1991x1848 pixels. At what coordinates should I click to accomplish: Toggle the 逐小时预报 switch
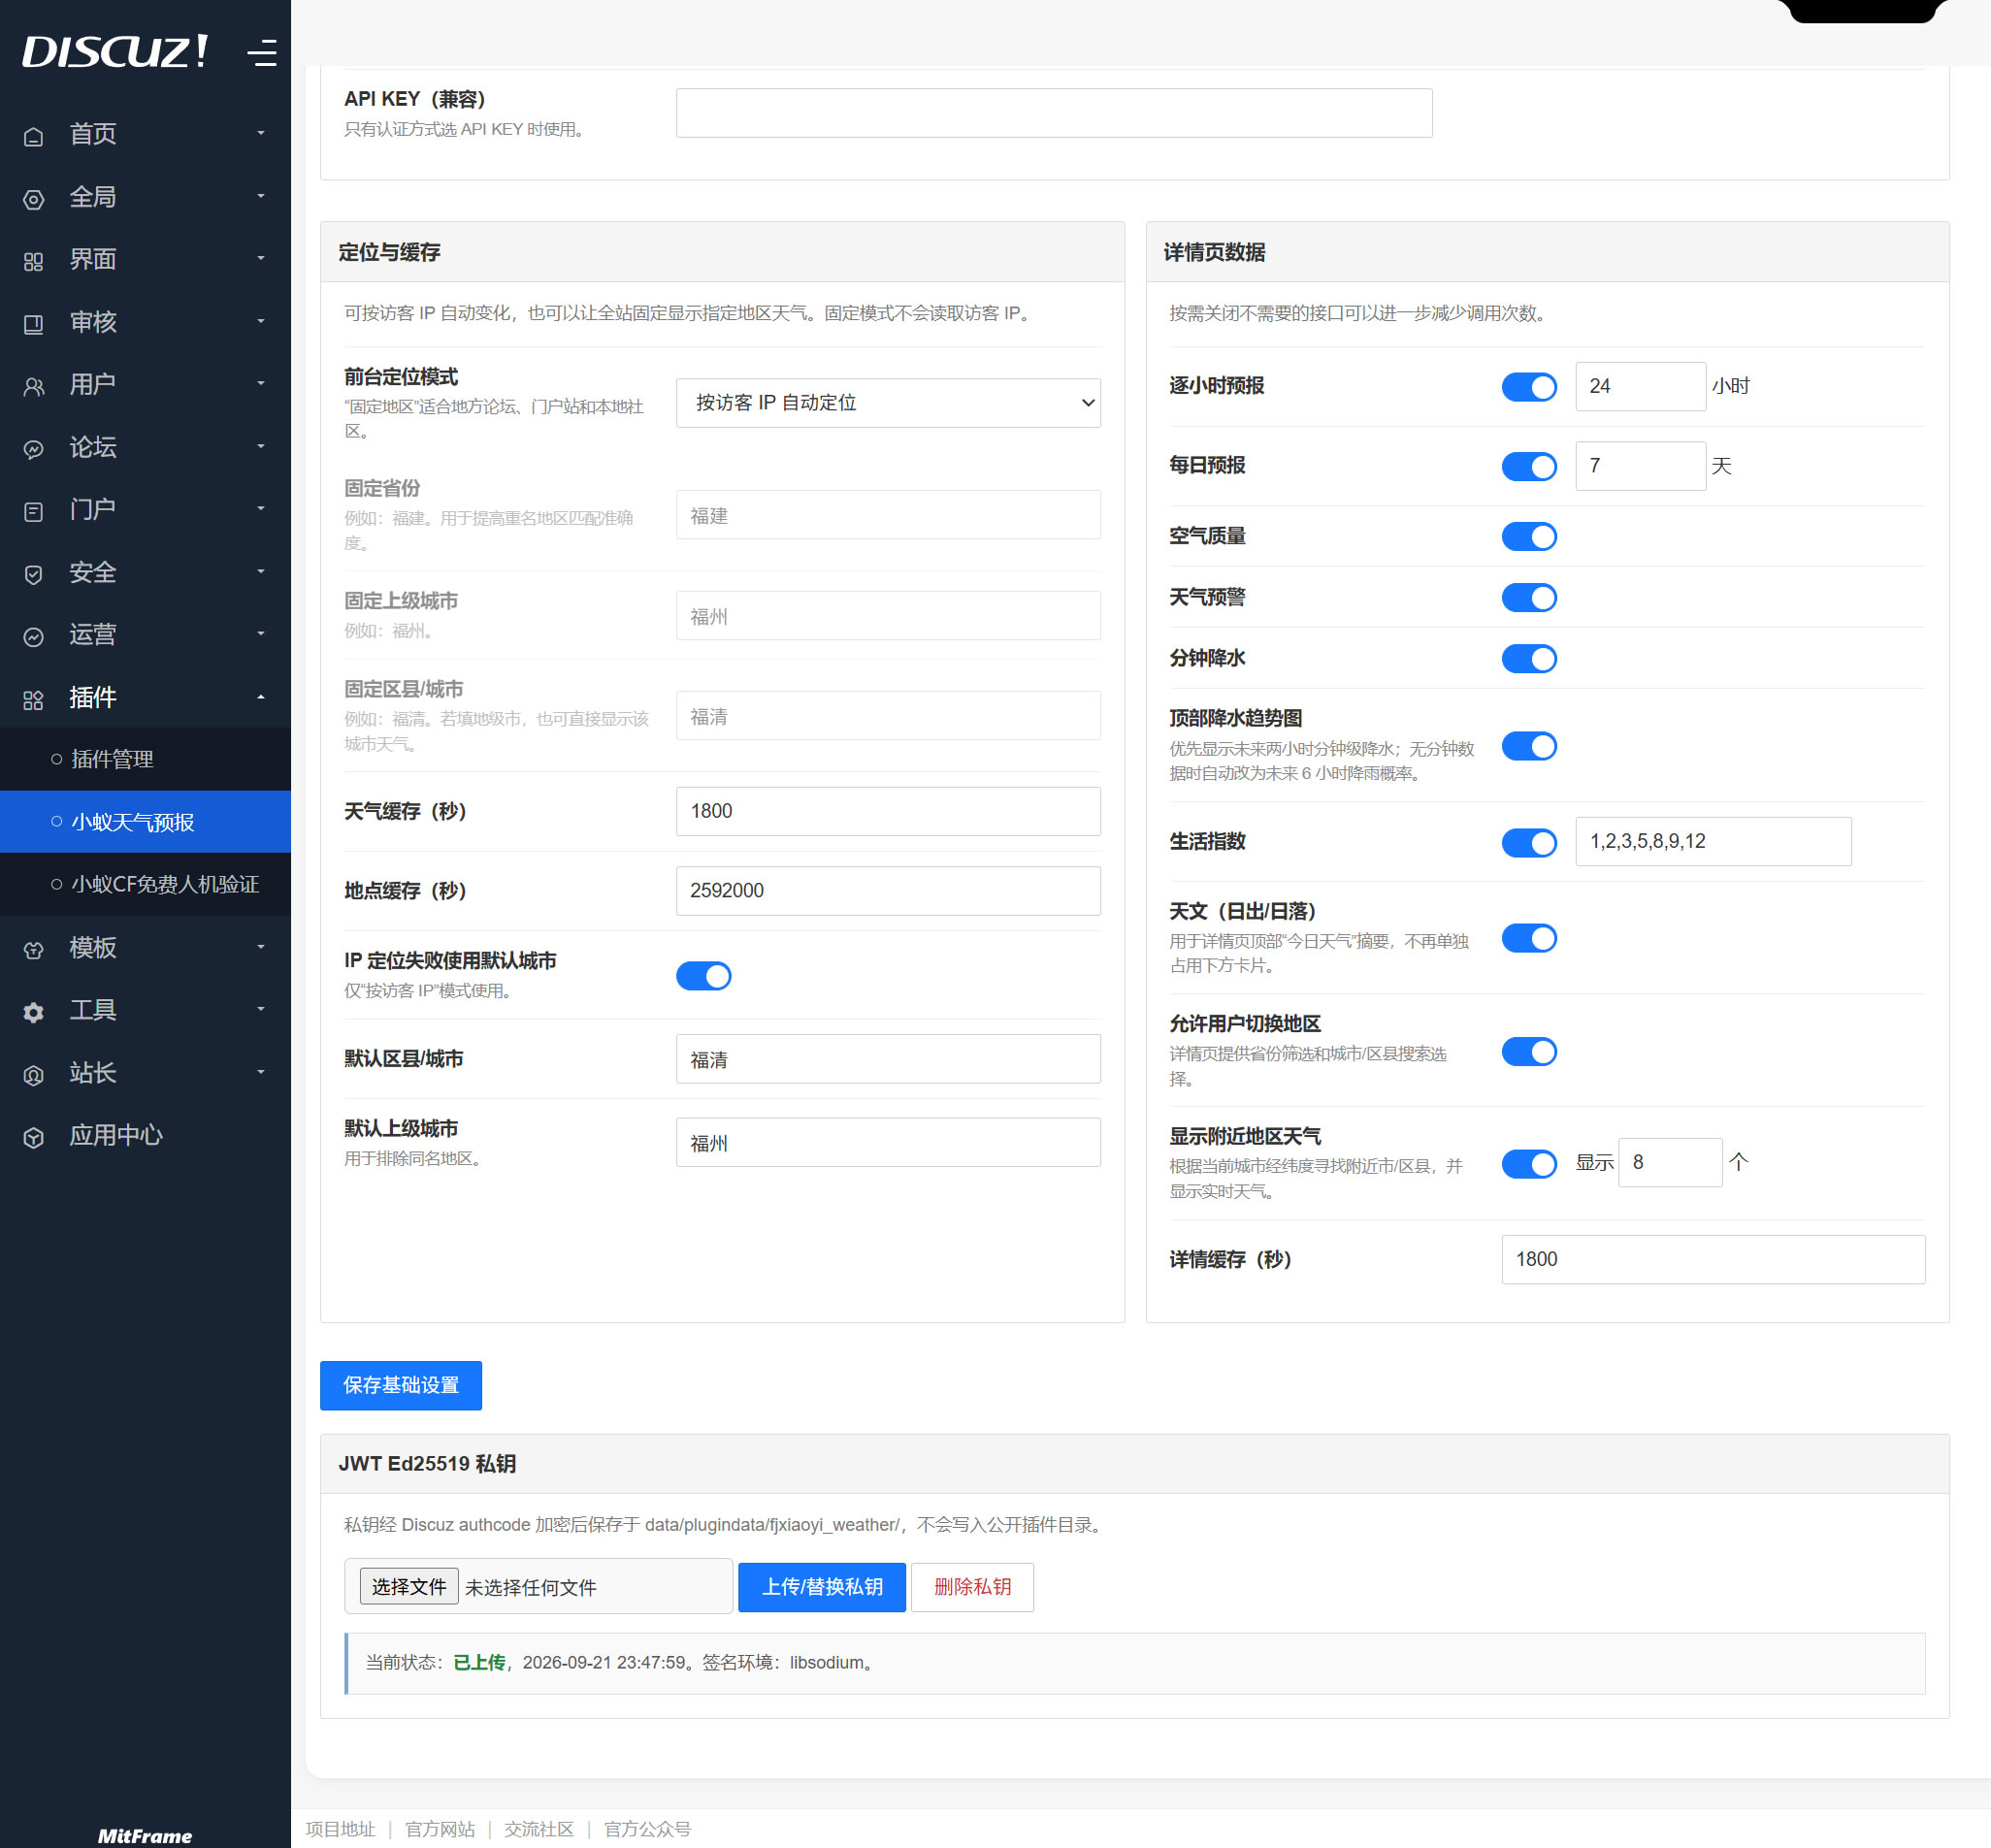[x=1529, y=386]
